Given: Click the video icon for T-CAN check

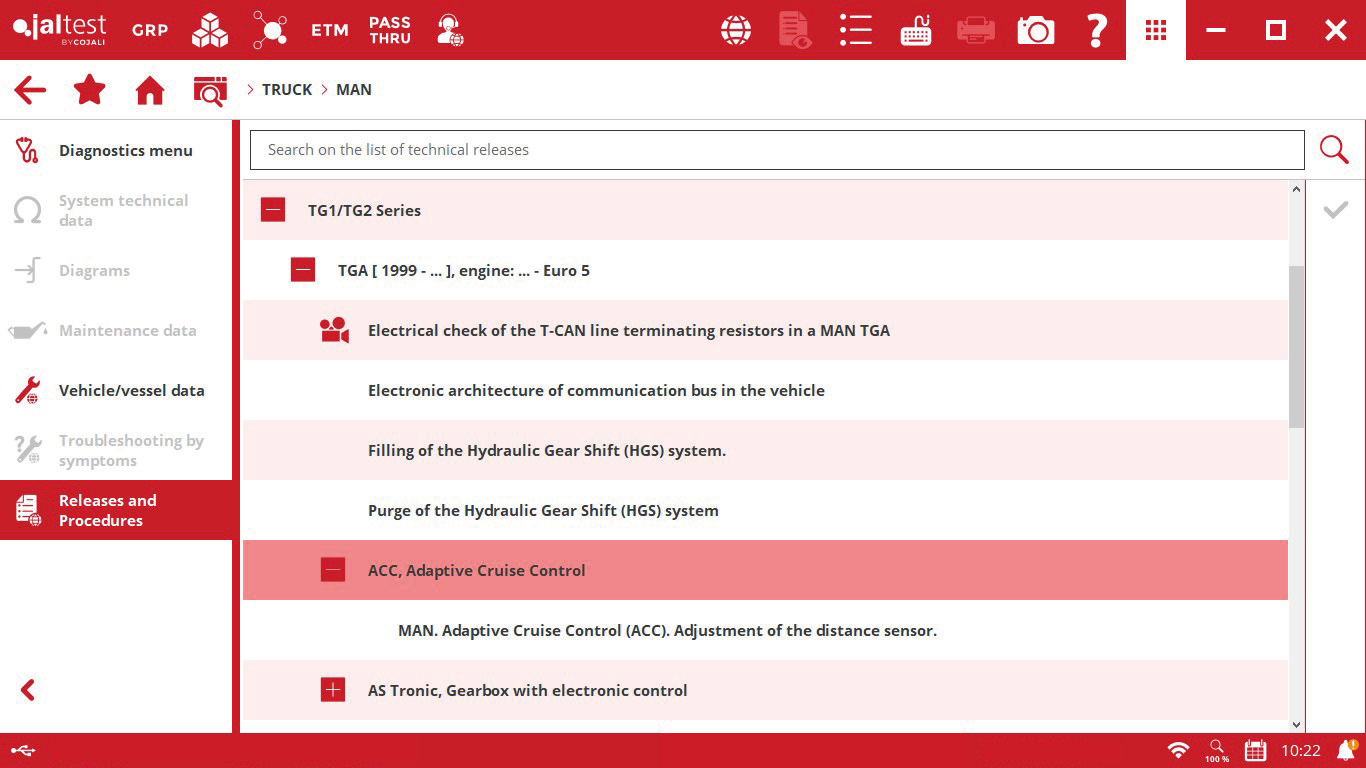Looking at the screenshot, I should pyautogui.click(x=334, y=330).
